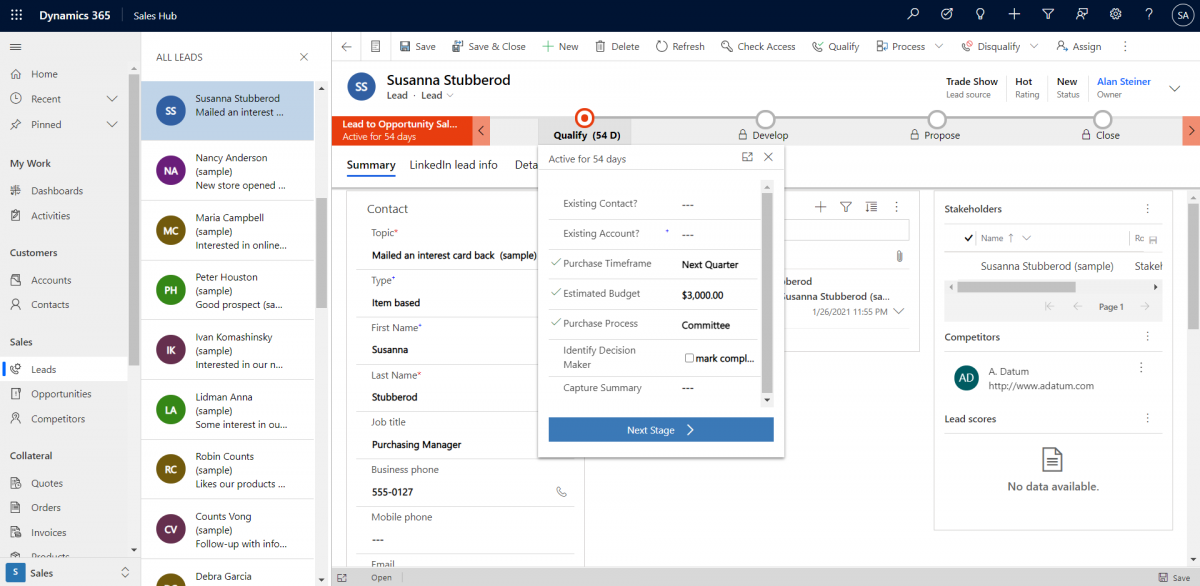The image size is (1200, 586).
Task: Expand the timeline entry dated 1/26/2021
Action: (899, 311)
